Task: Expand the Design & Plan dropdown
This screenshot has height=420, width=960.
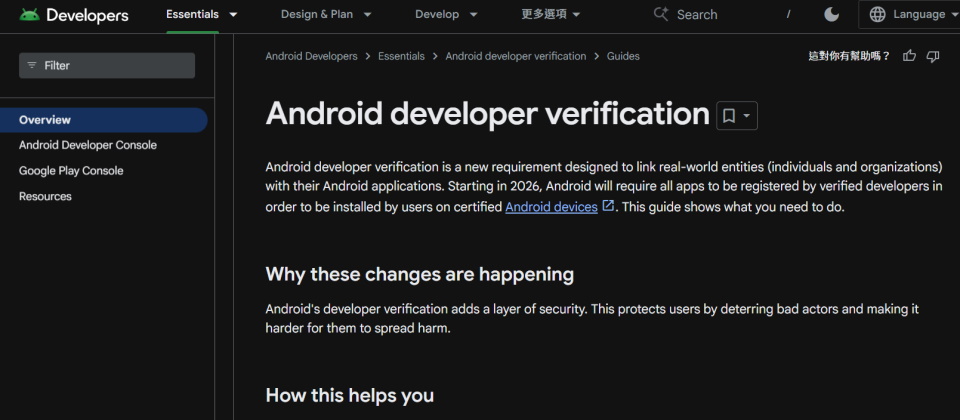Action: pyautogui.click(x=326, y=14)
